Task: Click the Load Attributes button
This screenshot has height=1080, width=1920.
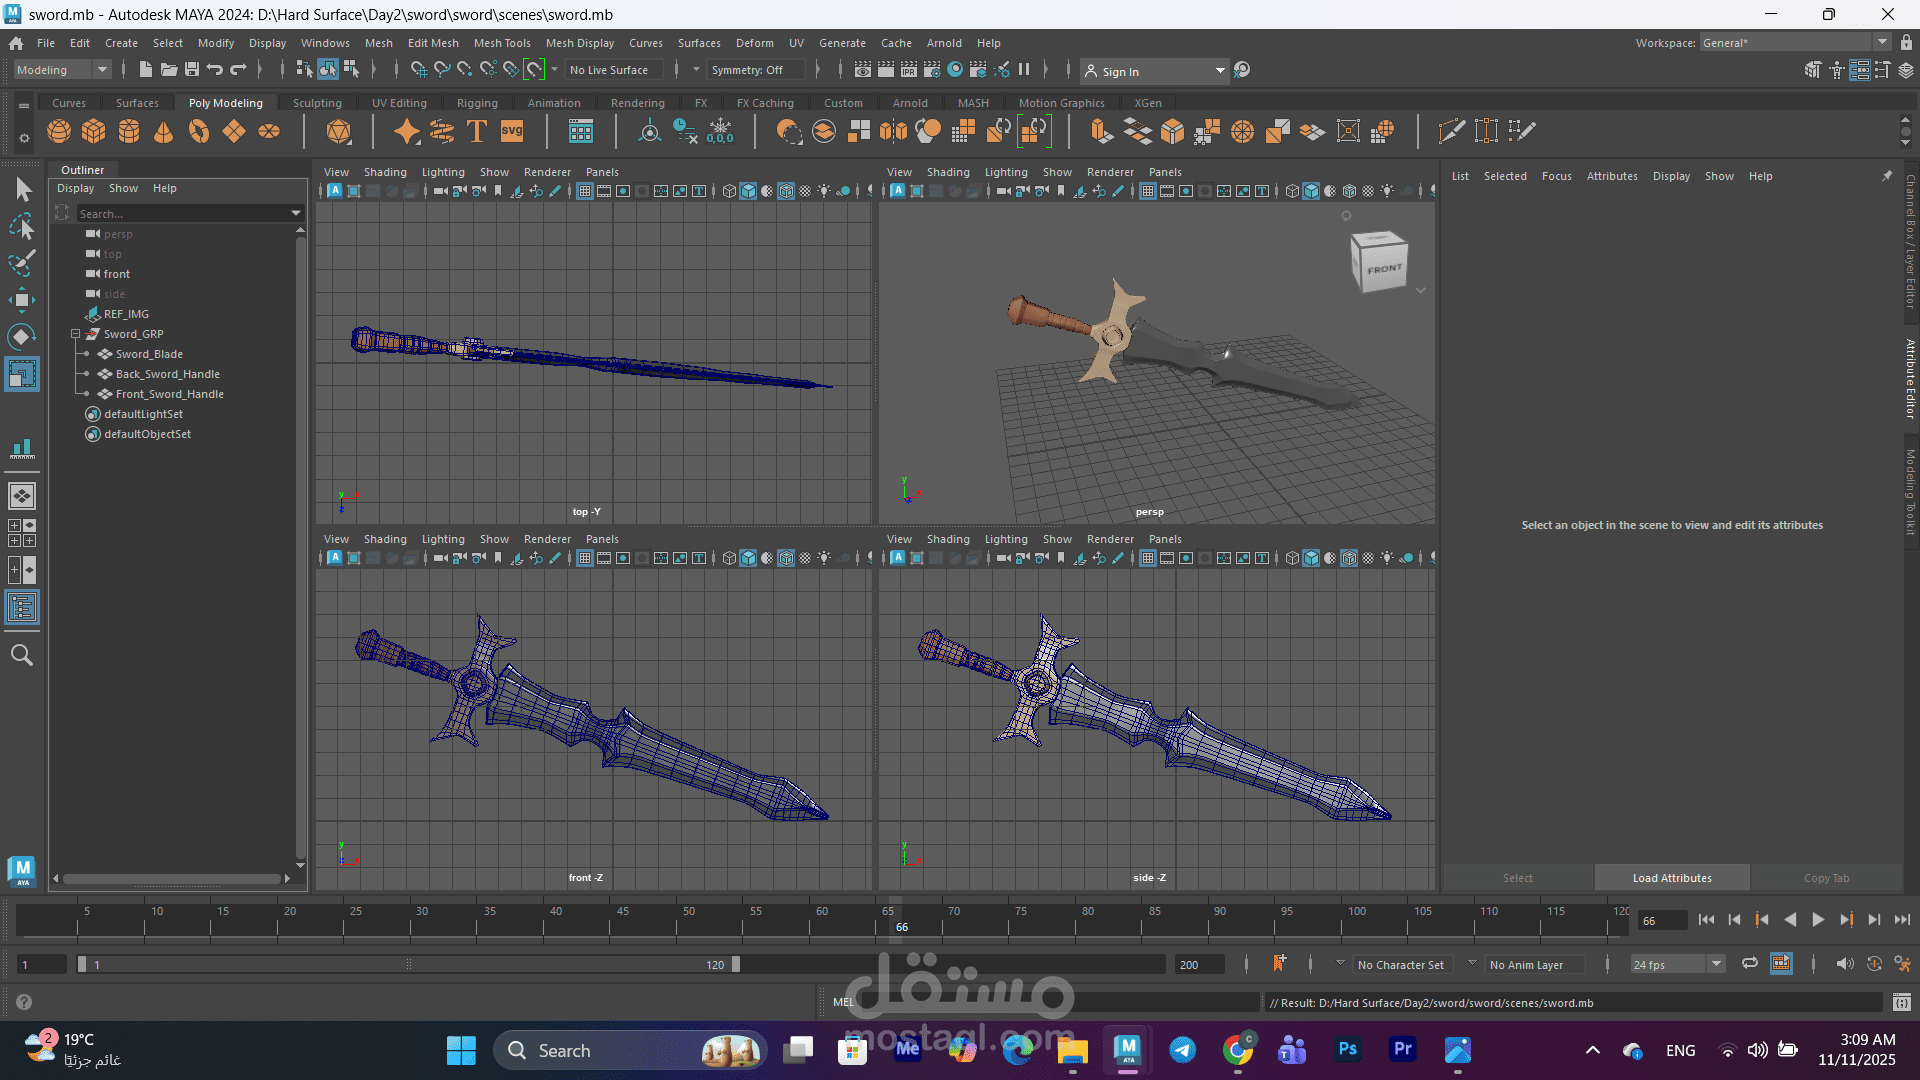Action: [x=1672, y=878]
